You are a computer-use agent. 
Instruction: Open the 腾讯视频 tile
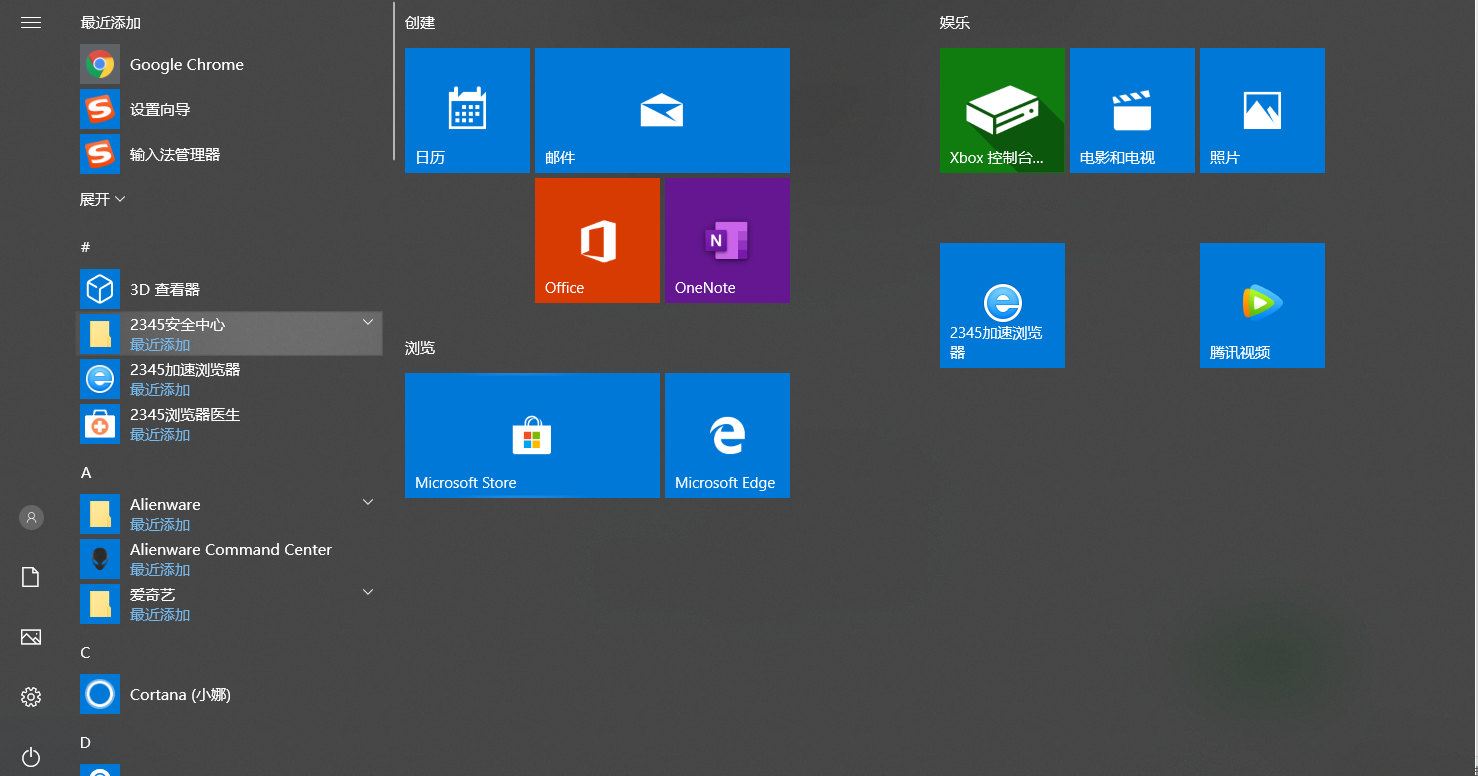point(1262,305)
